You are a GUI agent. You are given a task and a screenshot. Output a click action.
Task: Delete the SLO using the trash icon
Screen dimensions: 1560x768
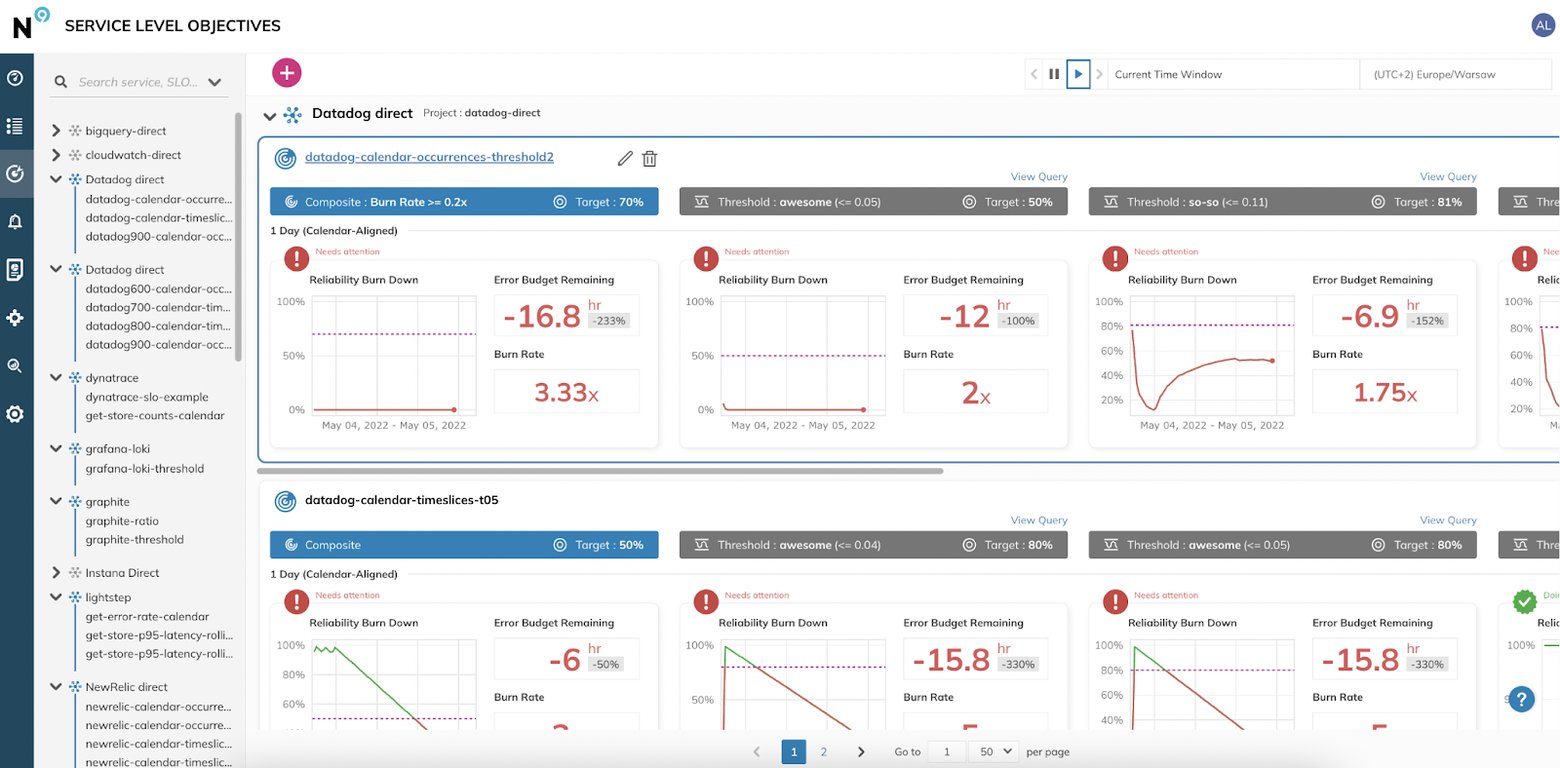pos(650,158)
